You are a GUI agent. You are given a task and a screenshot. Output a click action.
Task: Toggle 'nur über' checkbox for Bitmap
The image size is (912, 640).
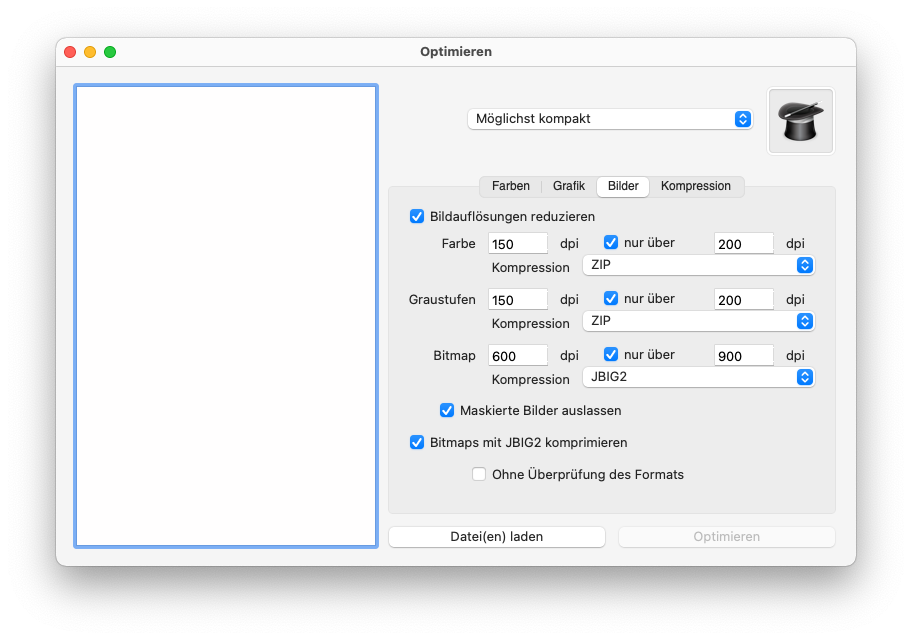(x=611, y=355)
